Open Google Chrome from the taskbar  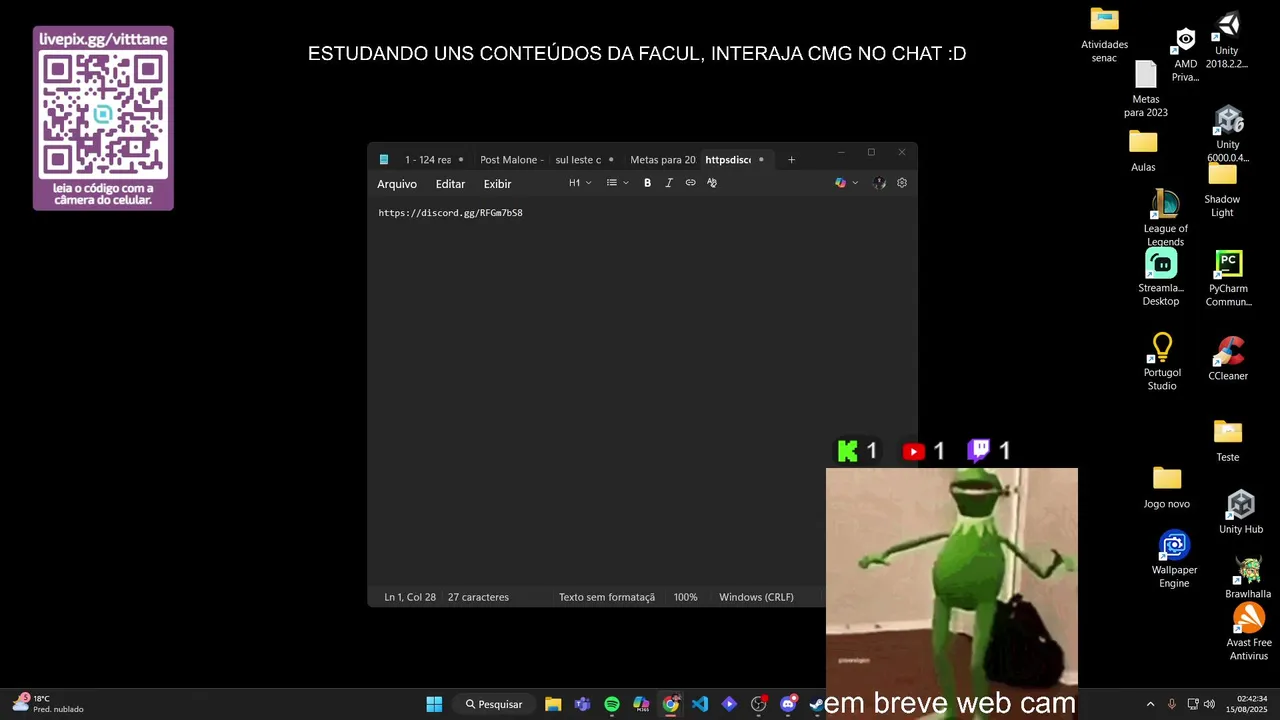pos(671,704)
